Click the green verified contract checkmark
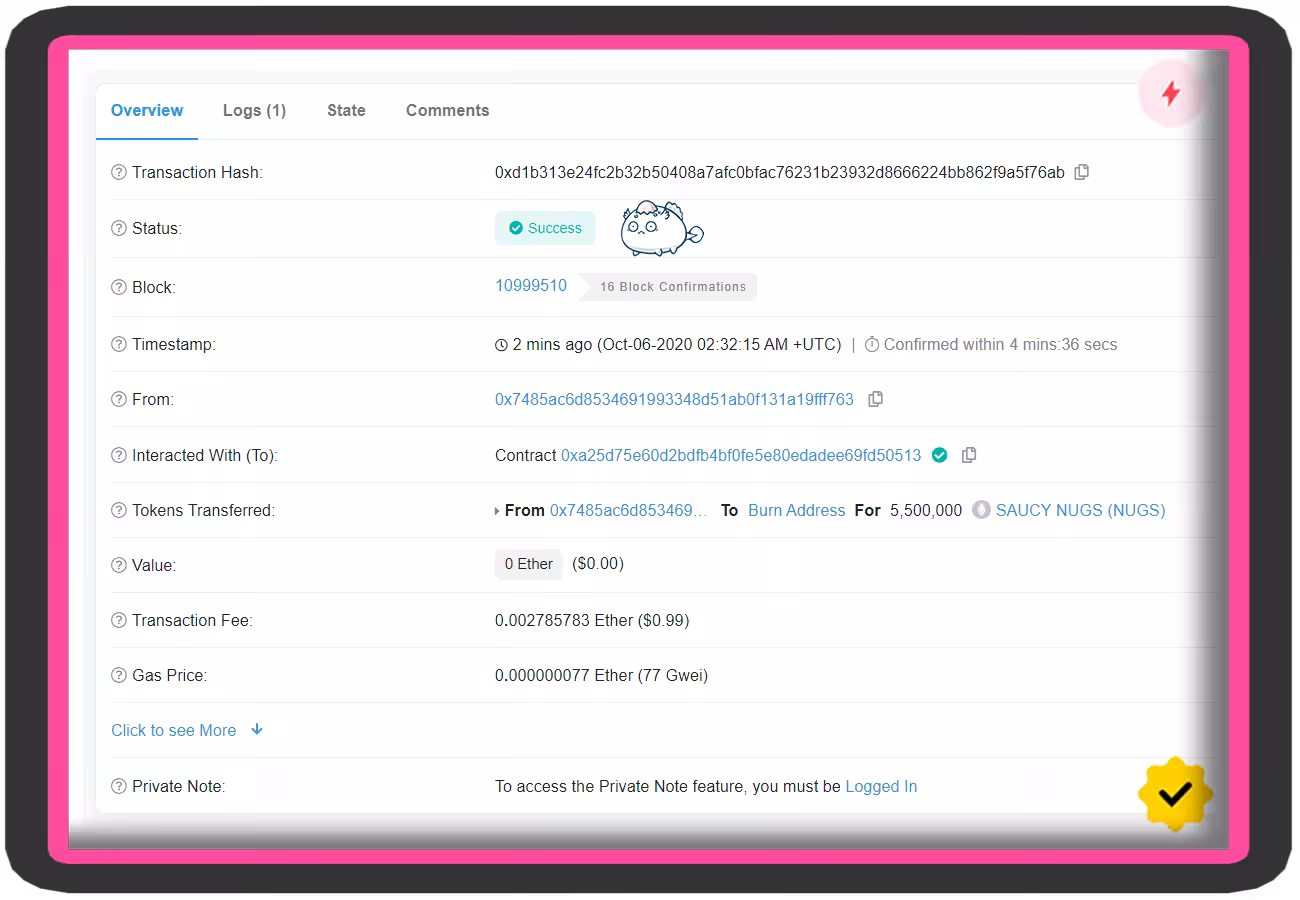The height and width of the screenshot is (900, 1300). pos(939,455)
